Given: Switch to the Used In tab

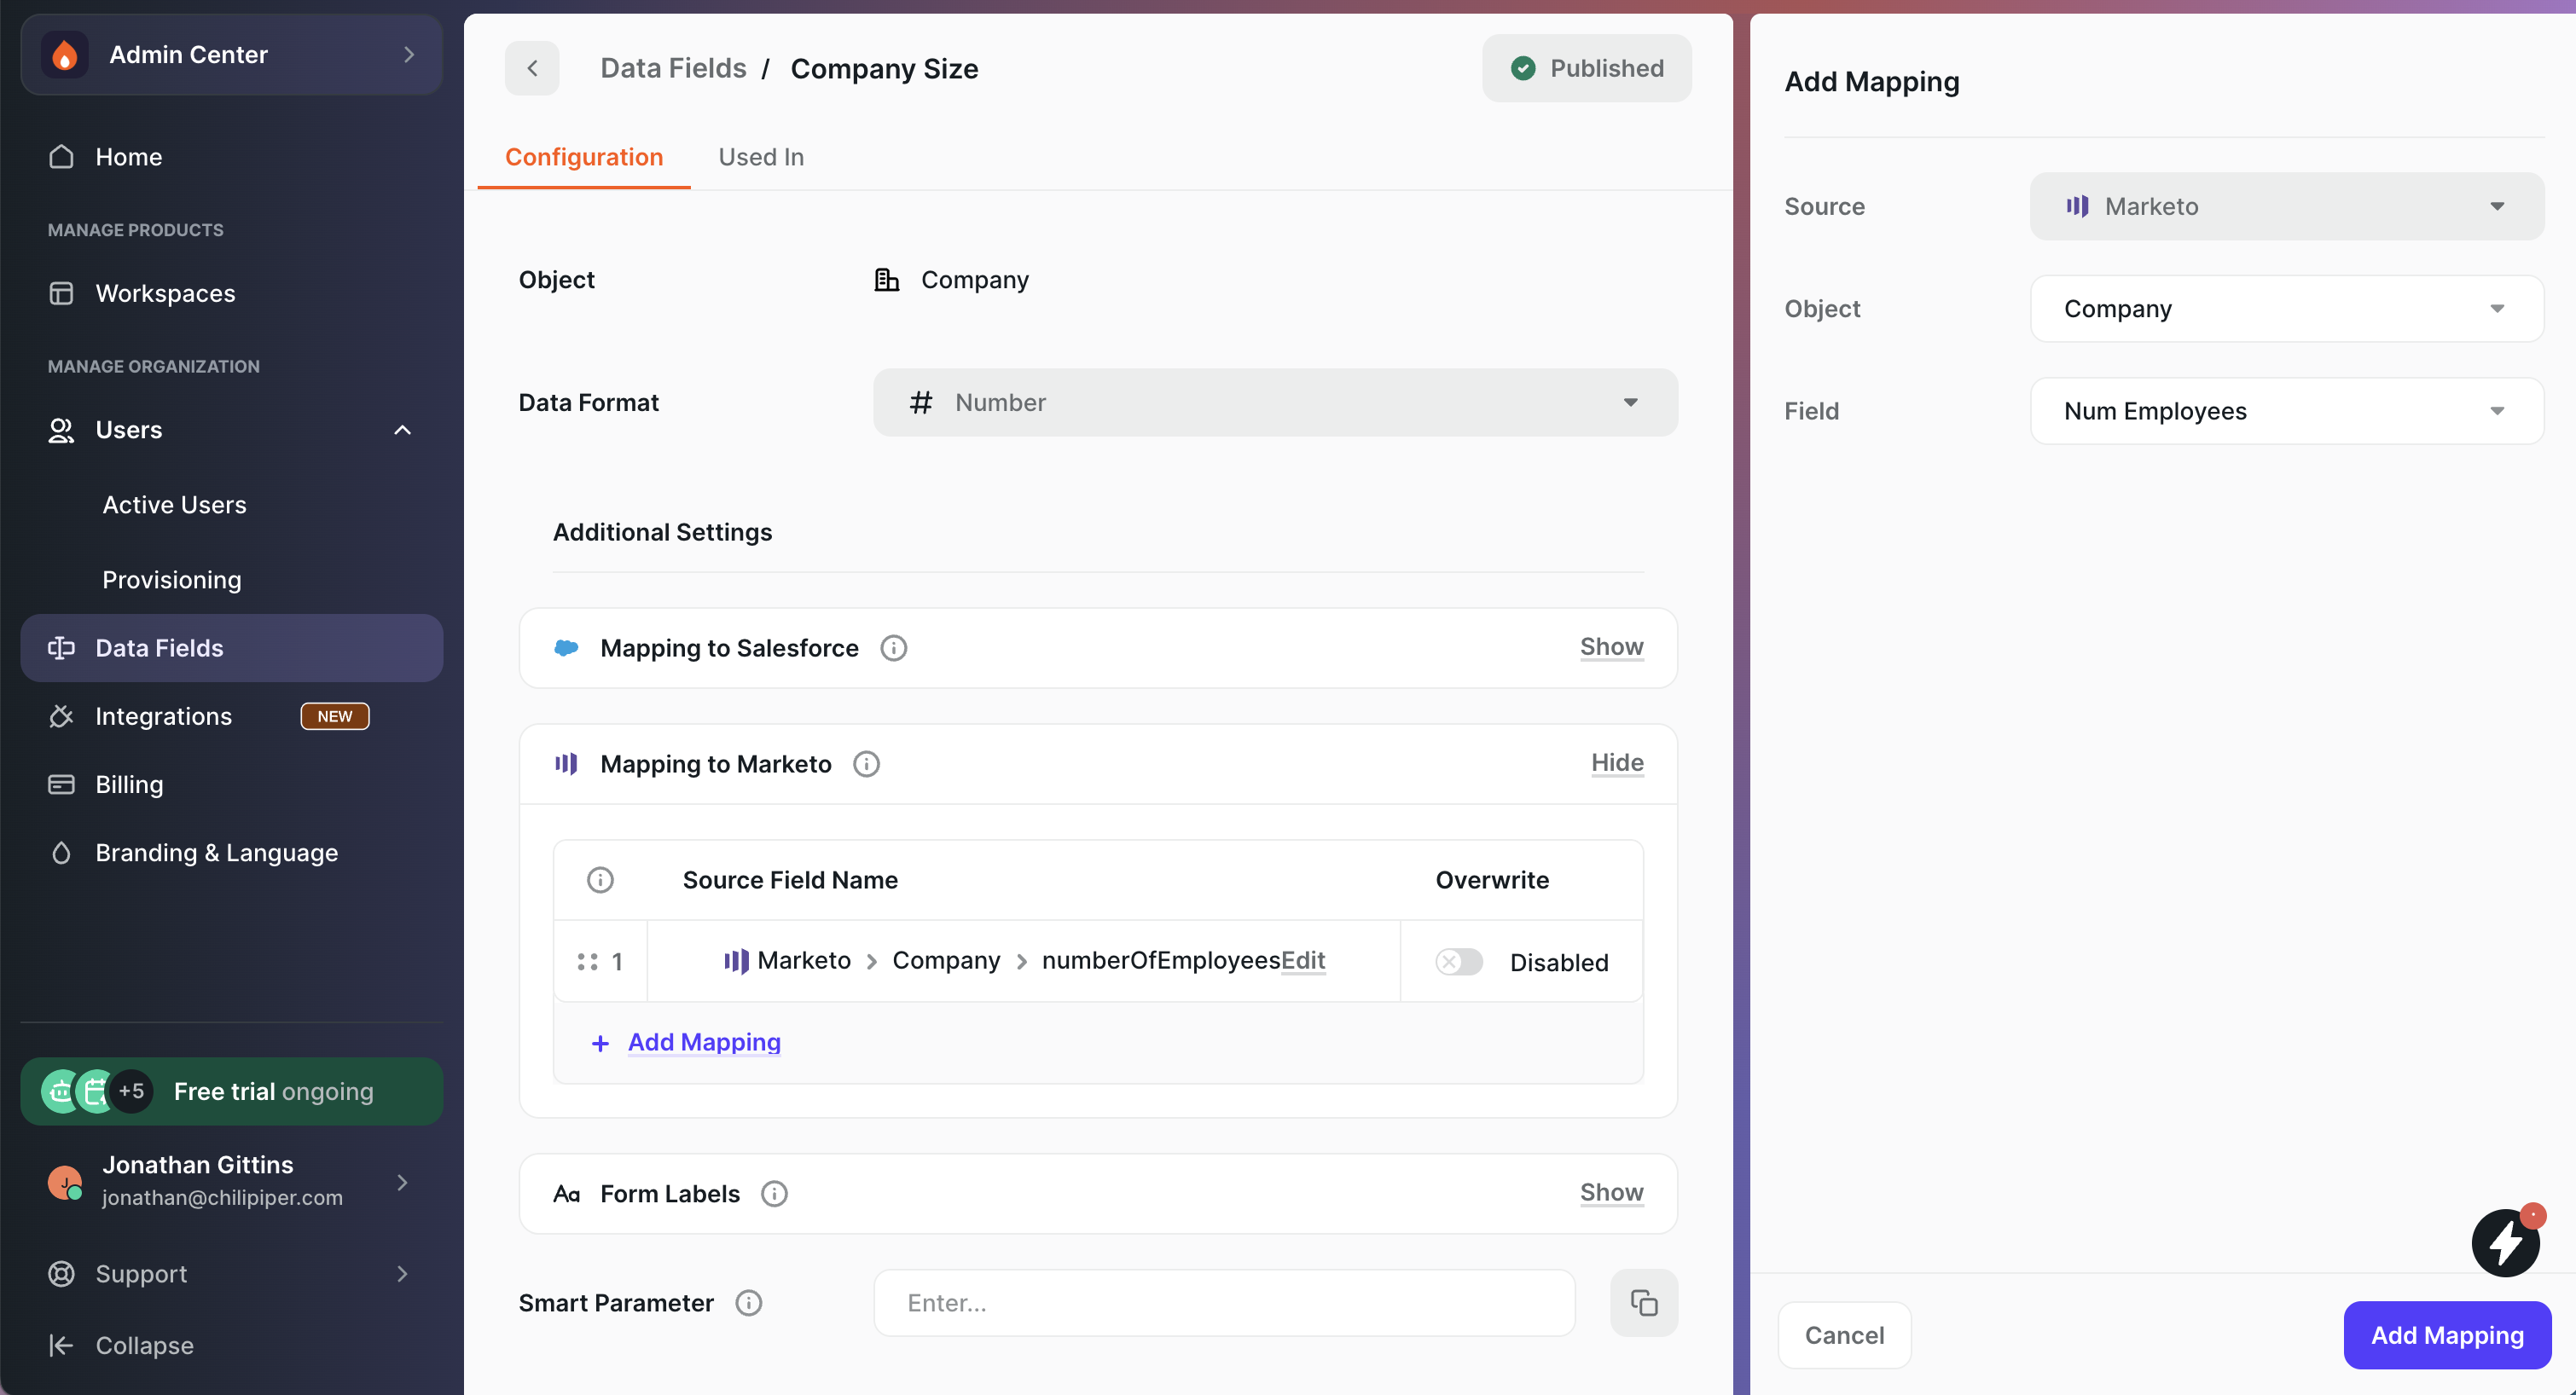Looking at the screenshot, I should (761, 157).
